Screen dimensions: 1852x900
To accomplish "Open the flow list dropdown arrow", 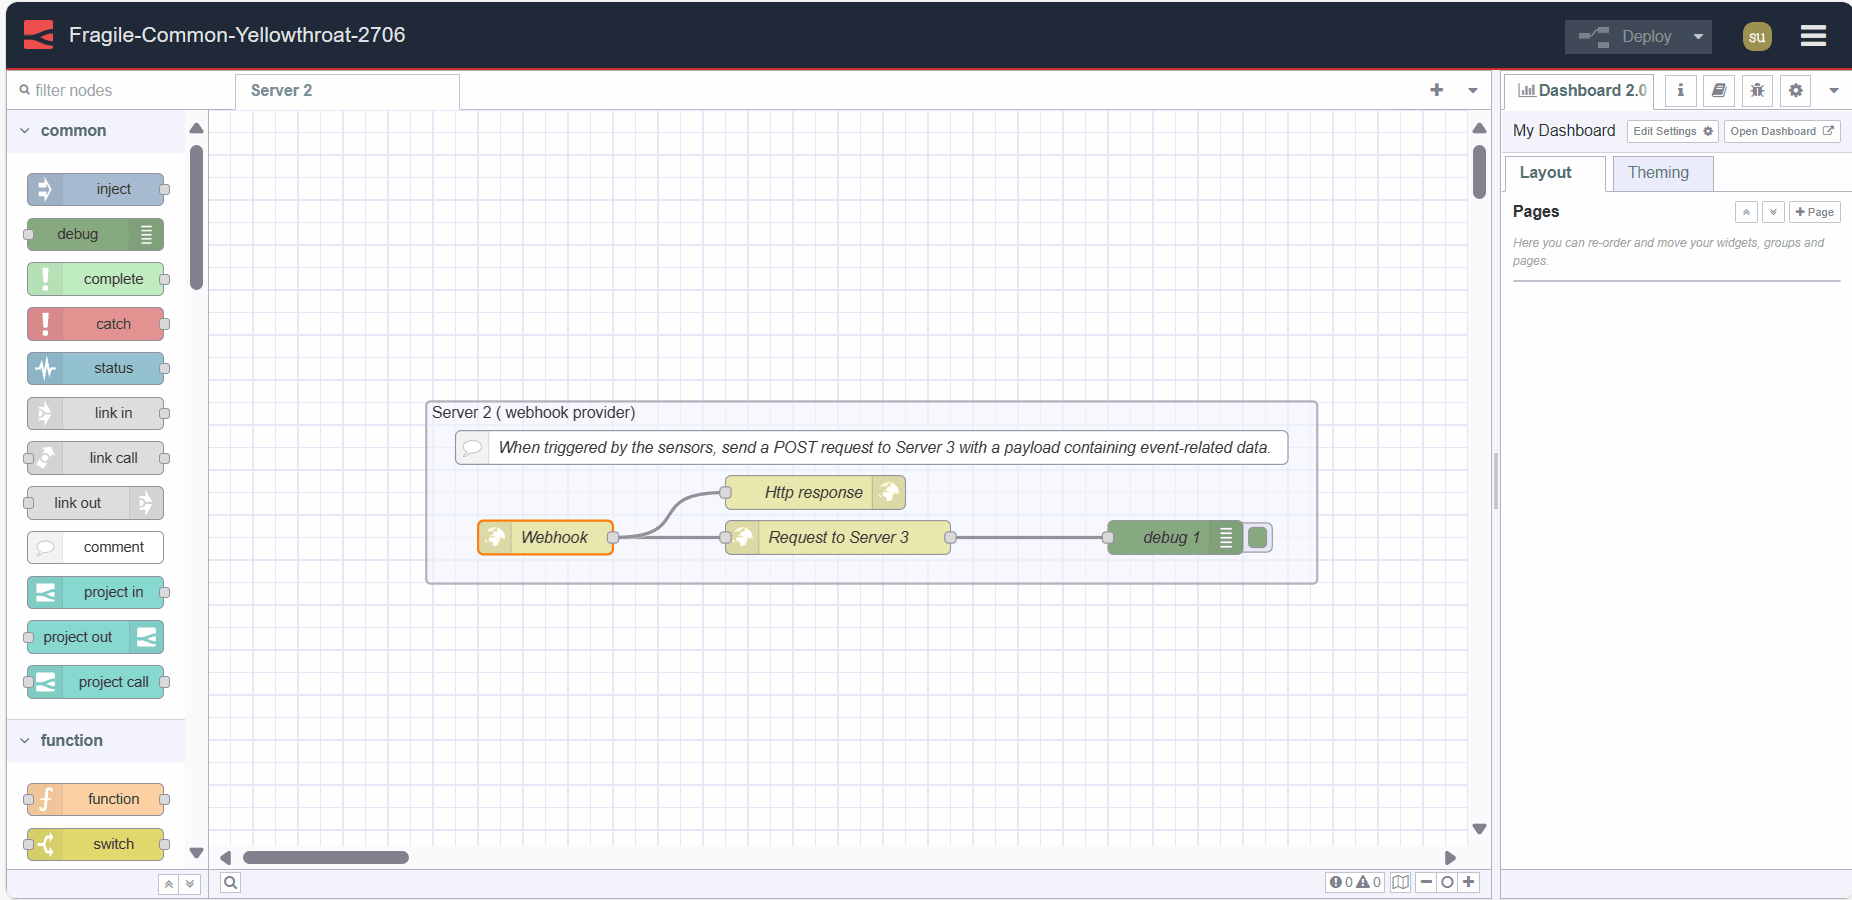I will pyautogui.click(x=1473, y=90).
